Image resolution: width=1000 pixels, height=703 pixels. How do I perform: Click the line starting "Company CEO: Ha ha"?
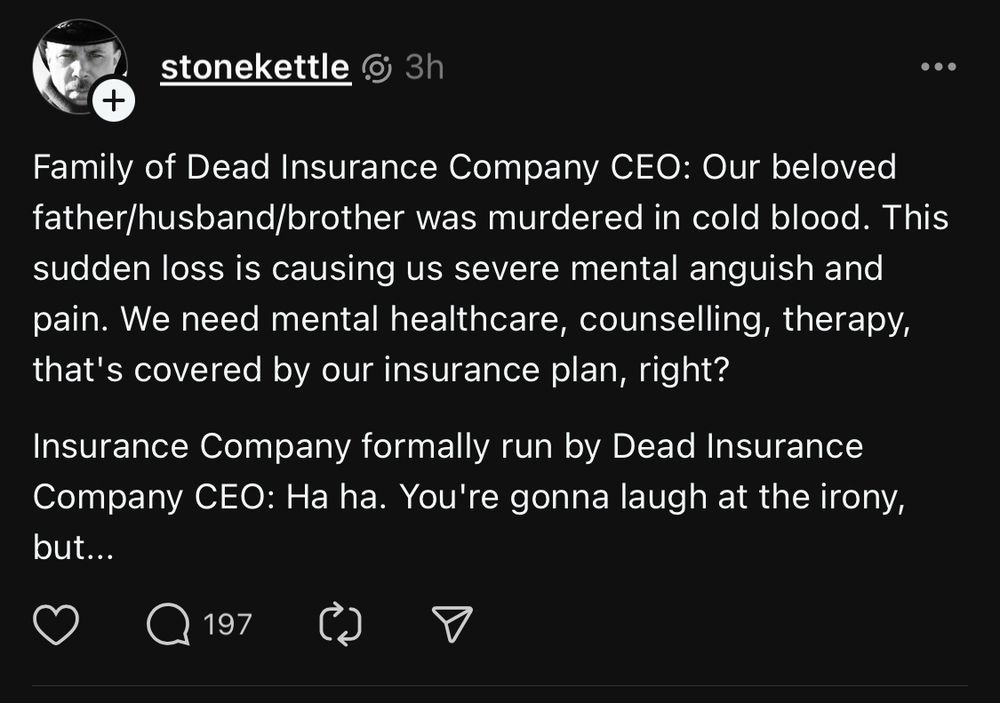click(x=468, y=497)
